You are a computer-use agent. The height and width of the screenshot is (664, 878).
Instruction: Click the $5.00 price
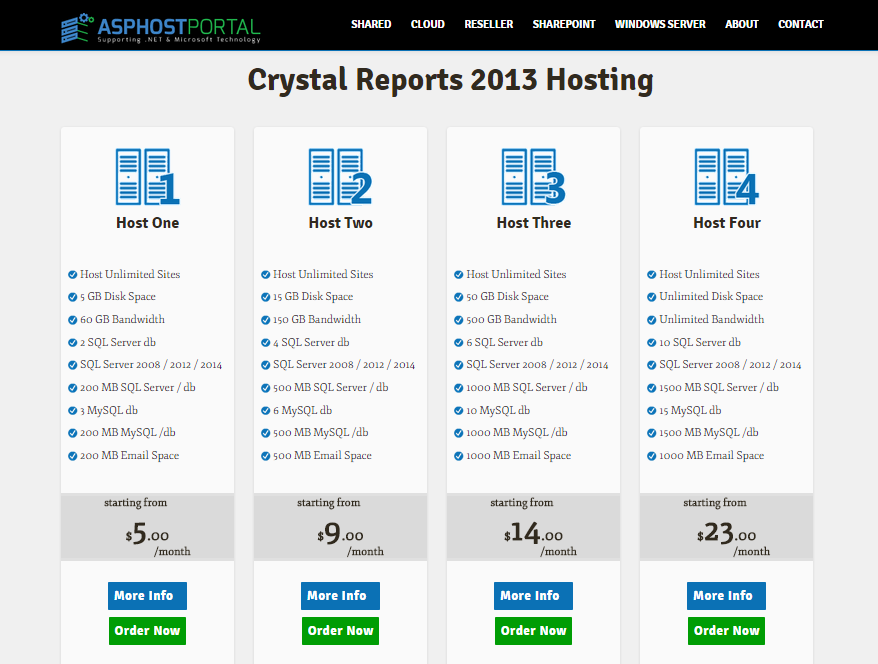(x=147, y=534)
